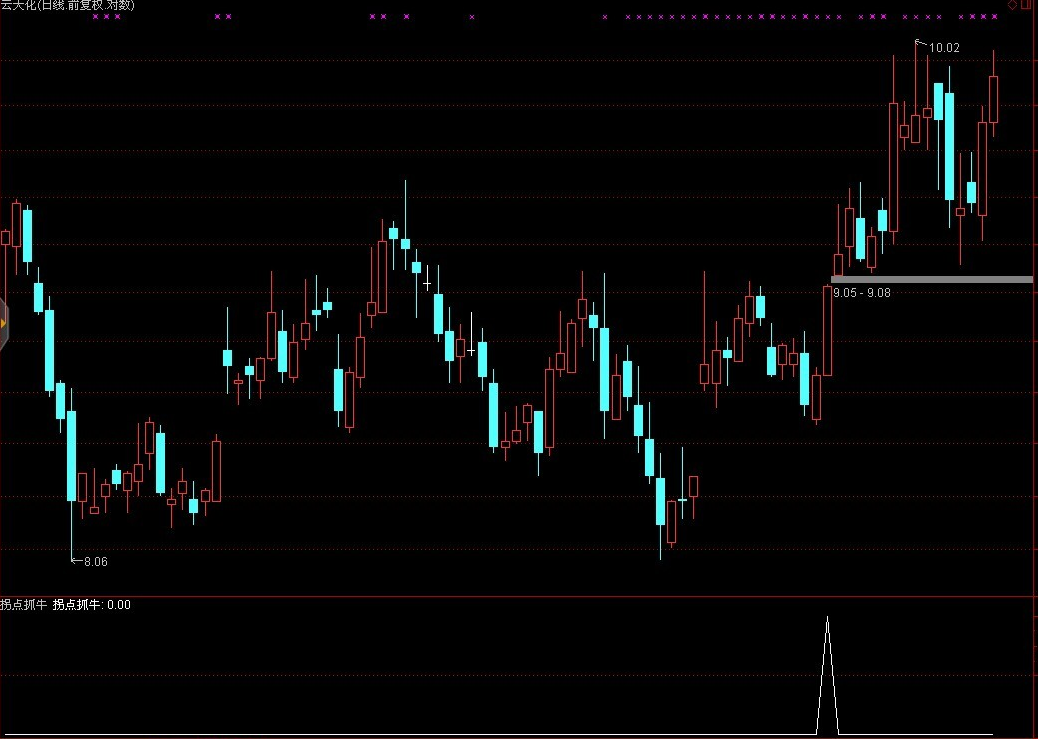The image size is (1038, 739).
Task: Click the white signal spike in indicator panel
Action: [x=827, y=675]
